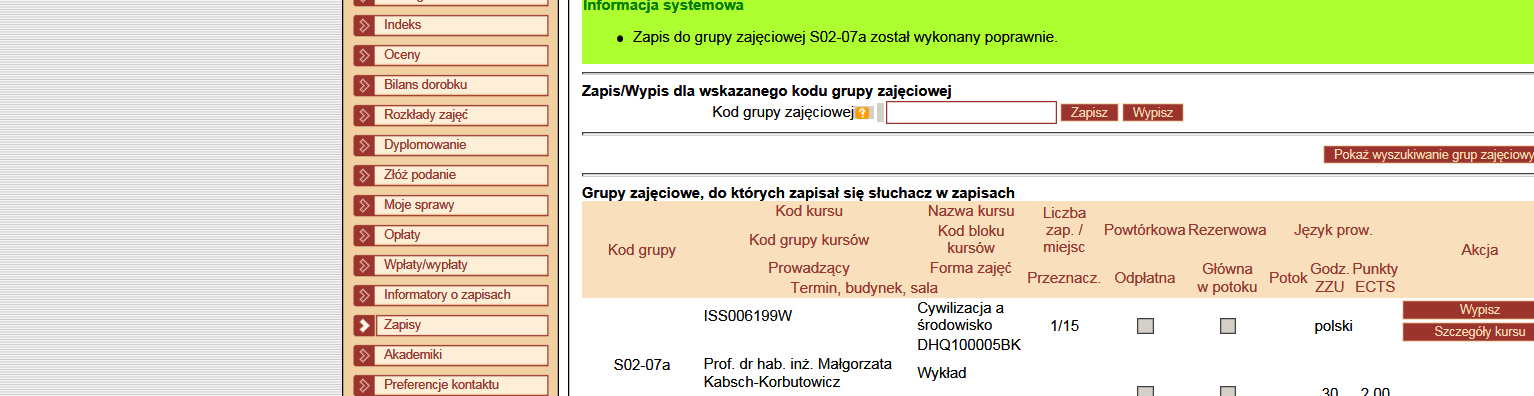Click the Akcja column header
1534x396 pixels.
pyautogui.click(x=1479, y=250)
